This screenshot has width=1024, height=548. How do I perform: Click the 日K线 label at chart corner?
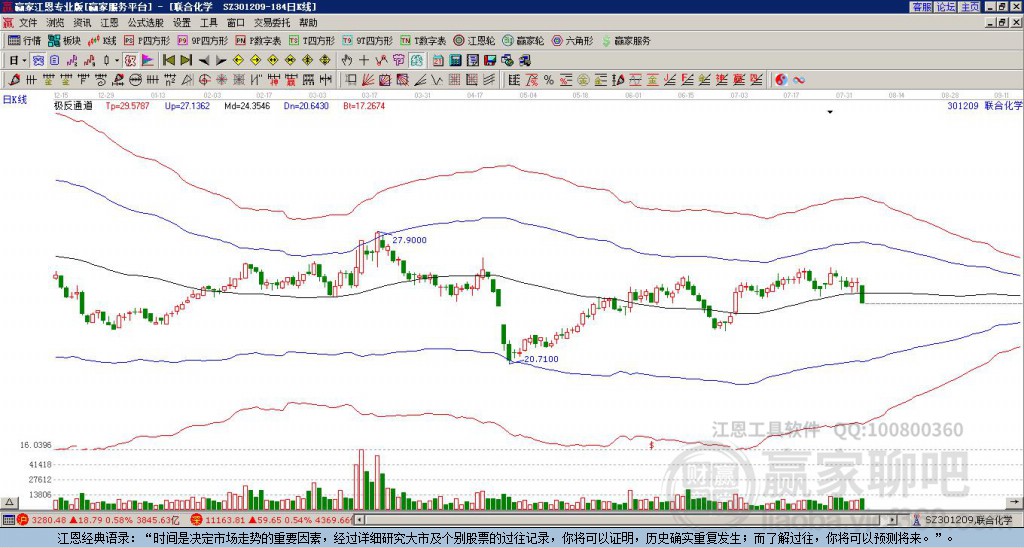(15, 100)
